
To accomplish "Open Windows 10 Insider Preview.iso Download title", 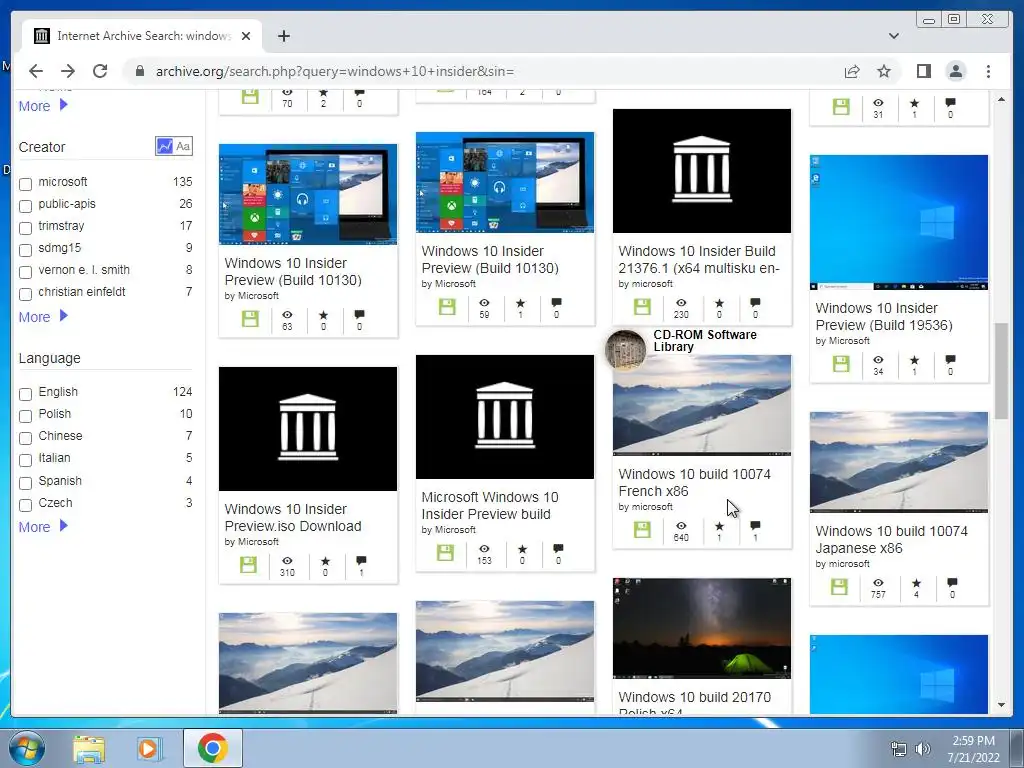I will [293, 517].
